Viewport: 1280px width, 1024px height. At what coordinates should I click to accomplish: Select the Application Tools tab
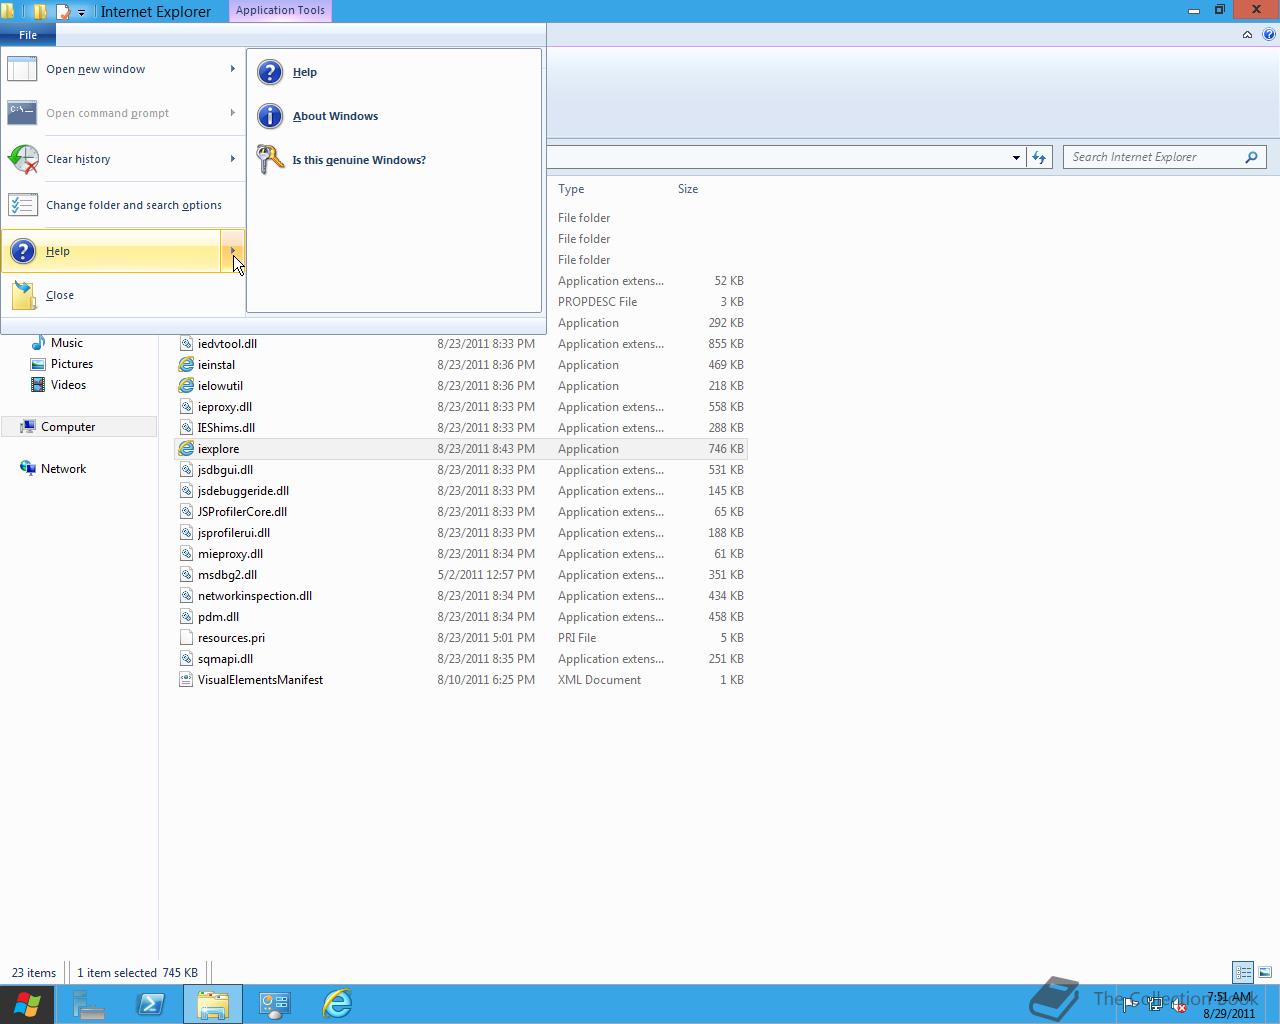(x=280, y=10)
